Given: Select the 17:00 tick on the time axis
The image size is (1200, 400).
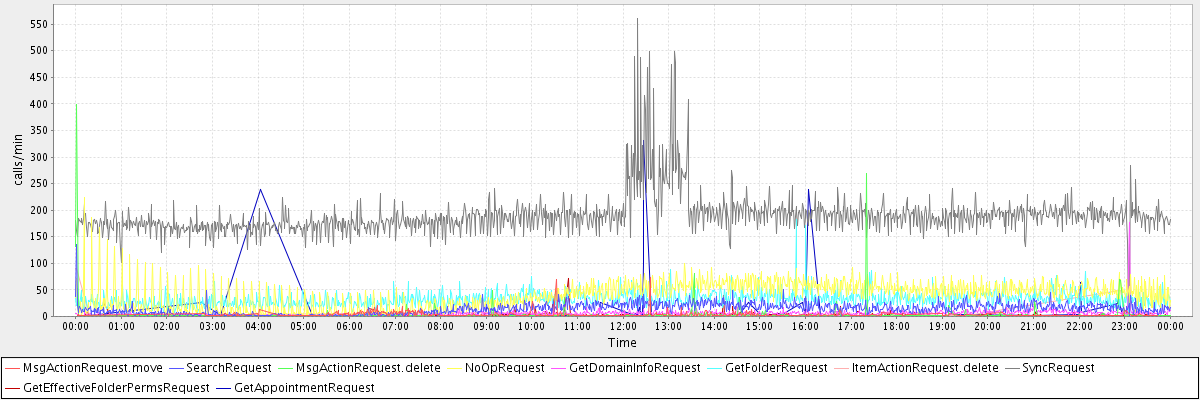Looking at the screenshot, I should coord(851,326).
